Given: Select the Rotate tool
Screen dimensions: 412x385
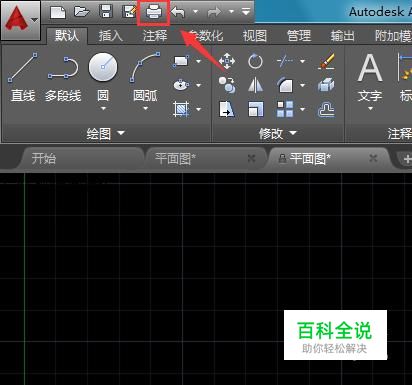Looking at the screenshot, I should coord(255,61).
